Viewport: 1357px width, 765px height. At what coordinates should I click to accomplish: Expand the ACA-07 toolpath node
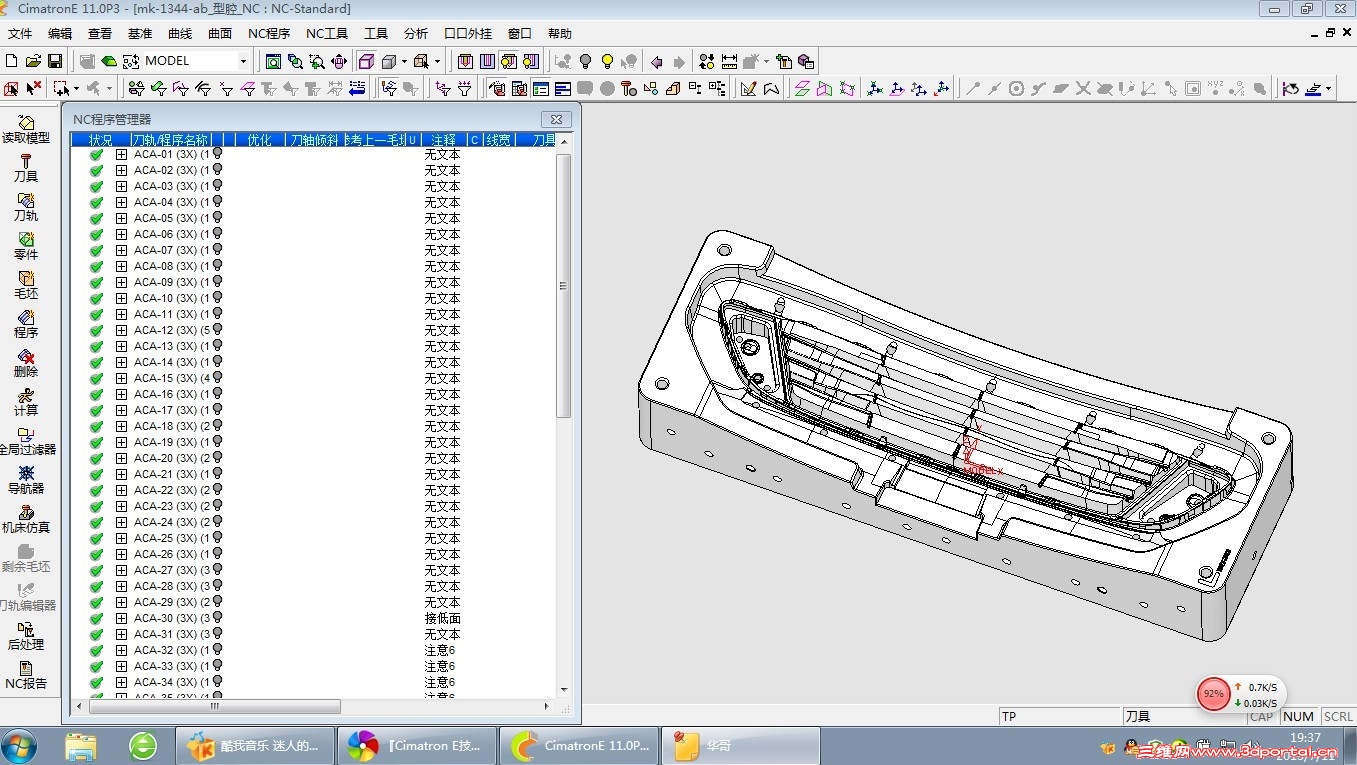point(122,251)
